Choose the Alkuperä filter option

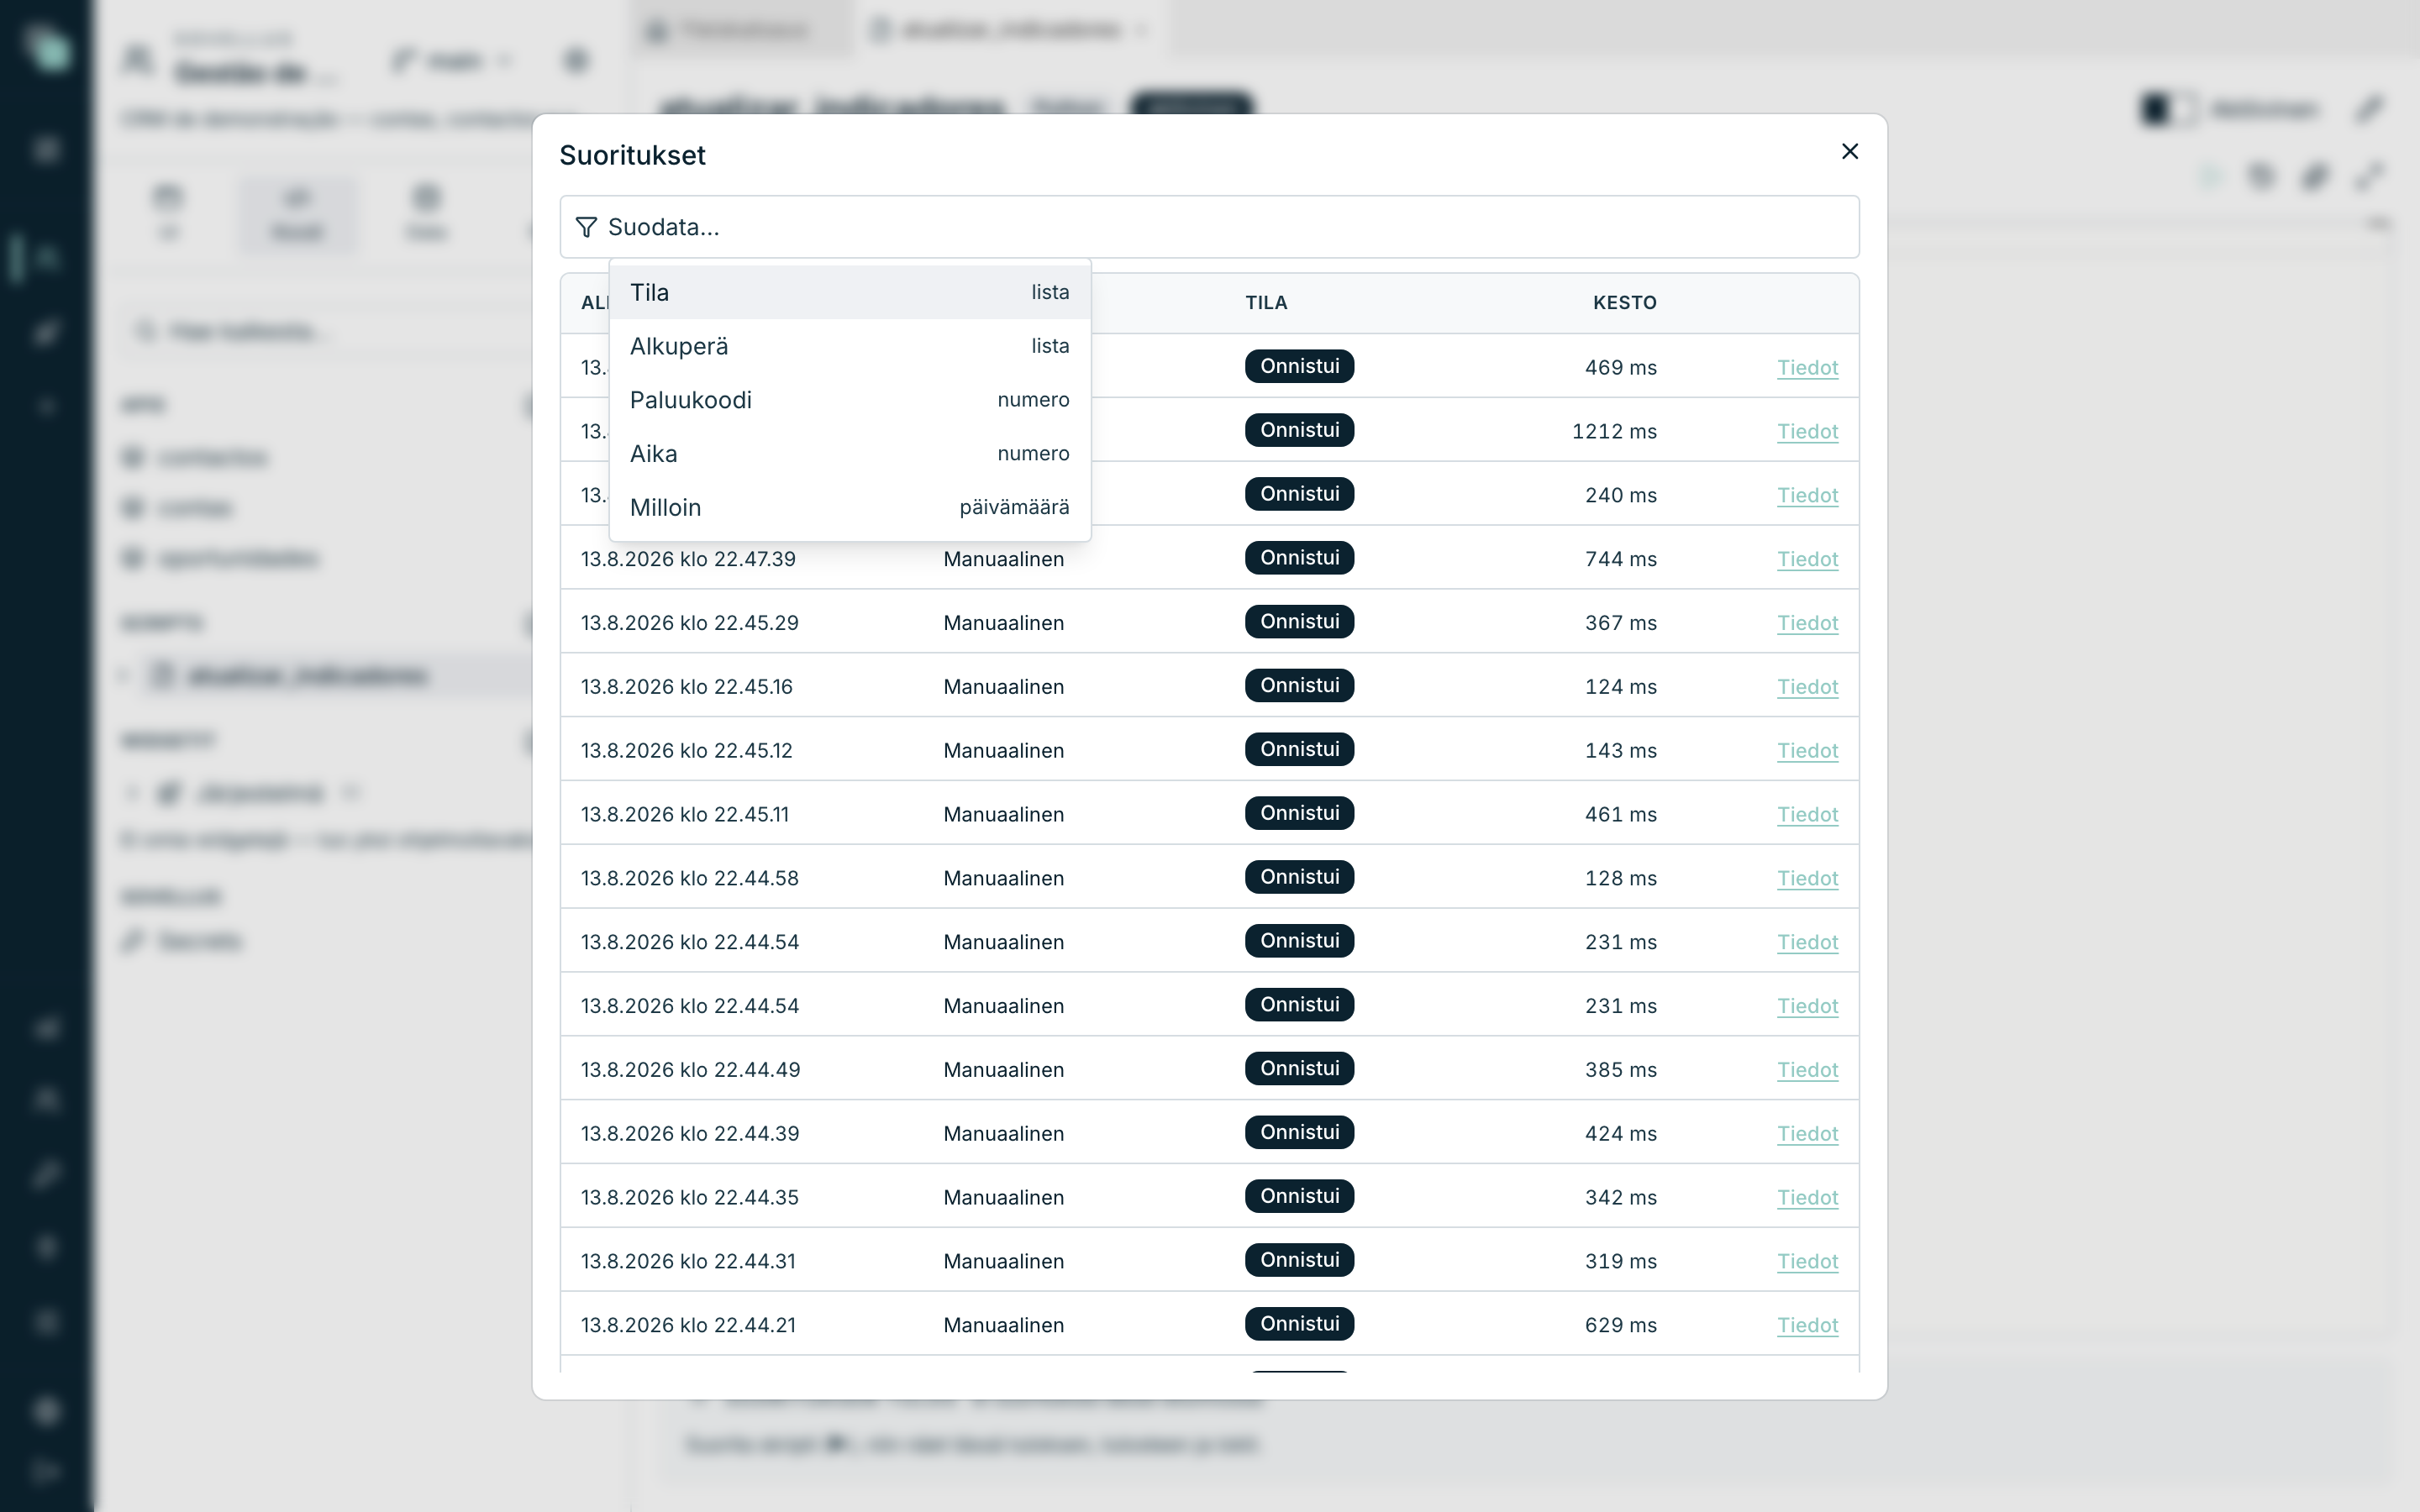tap(849, 346)
